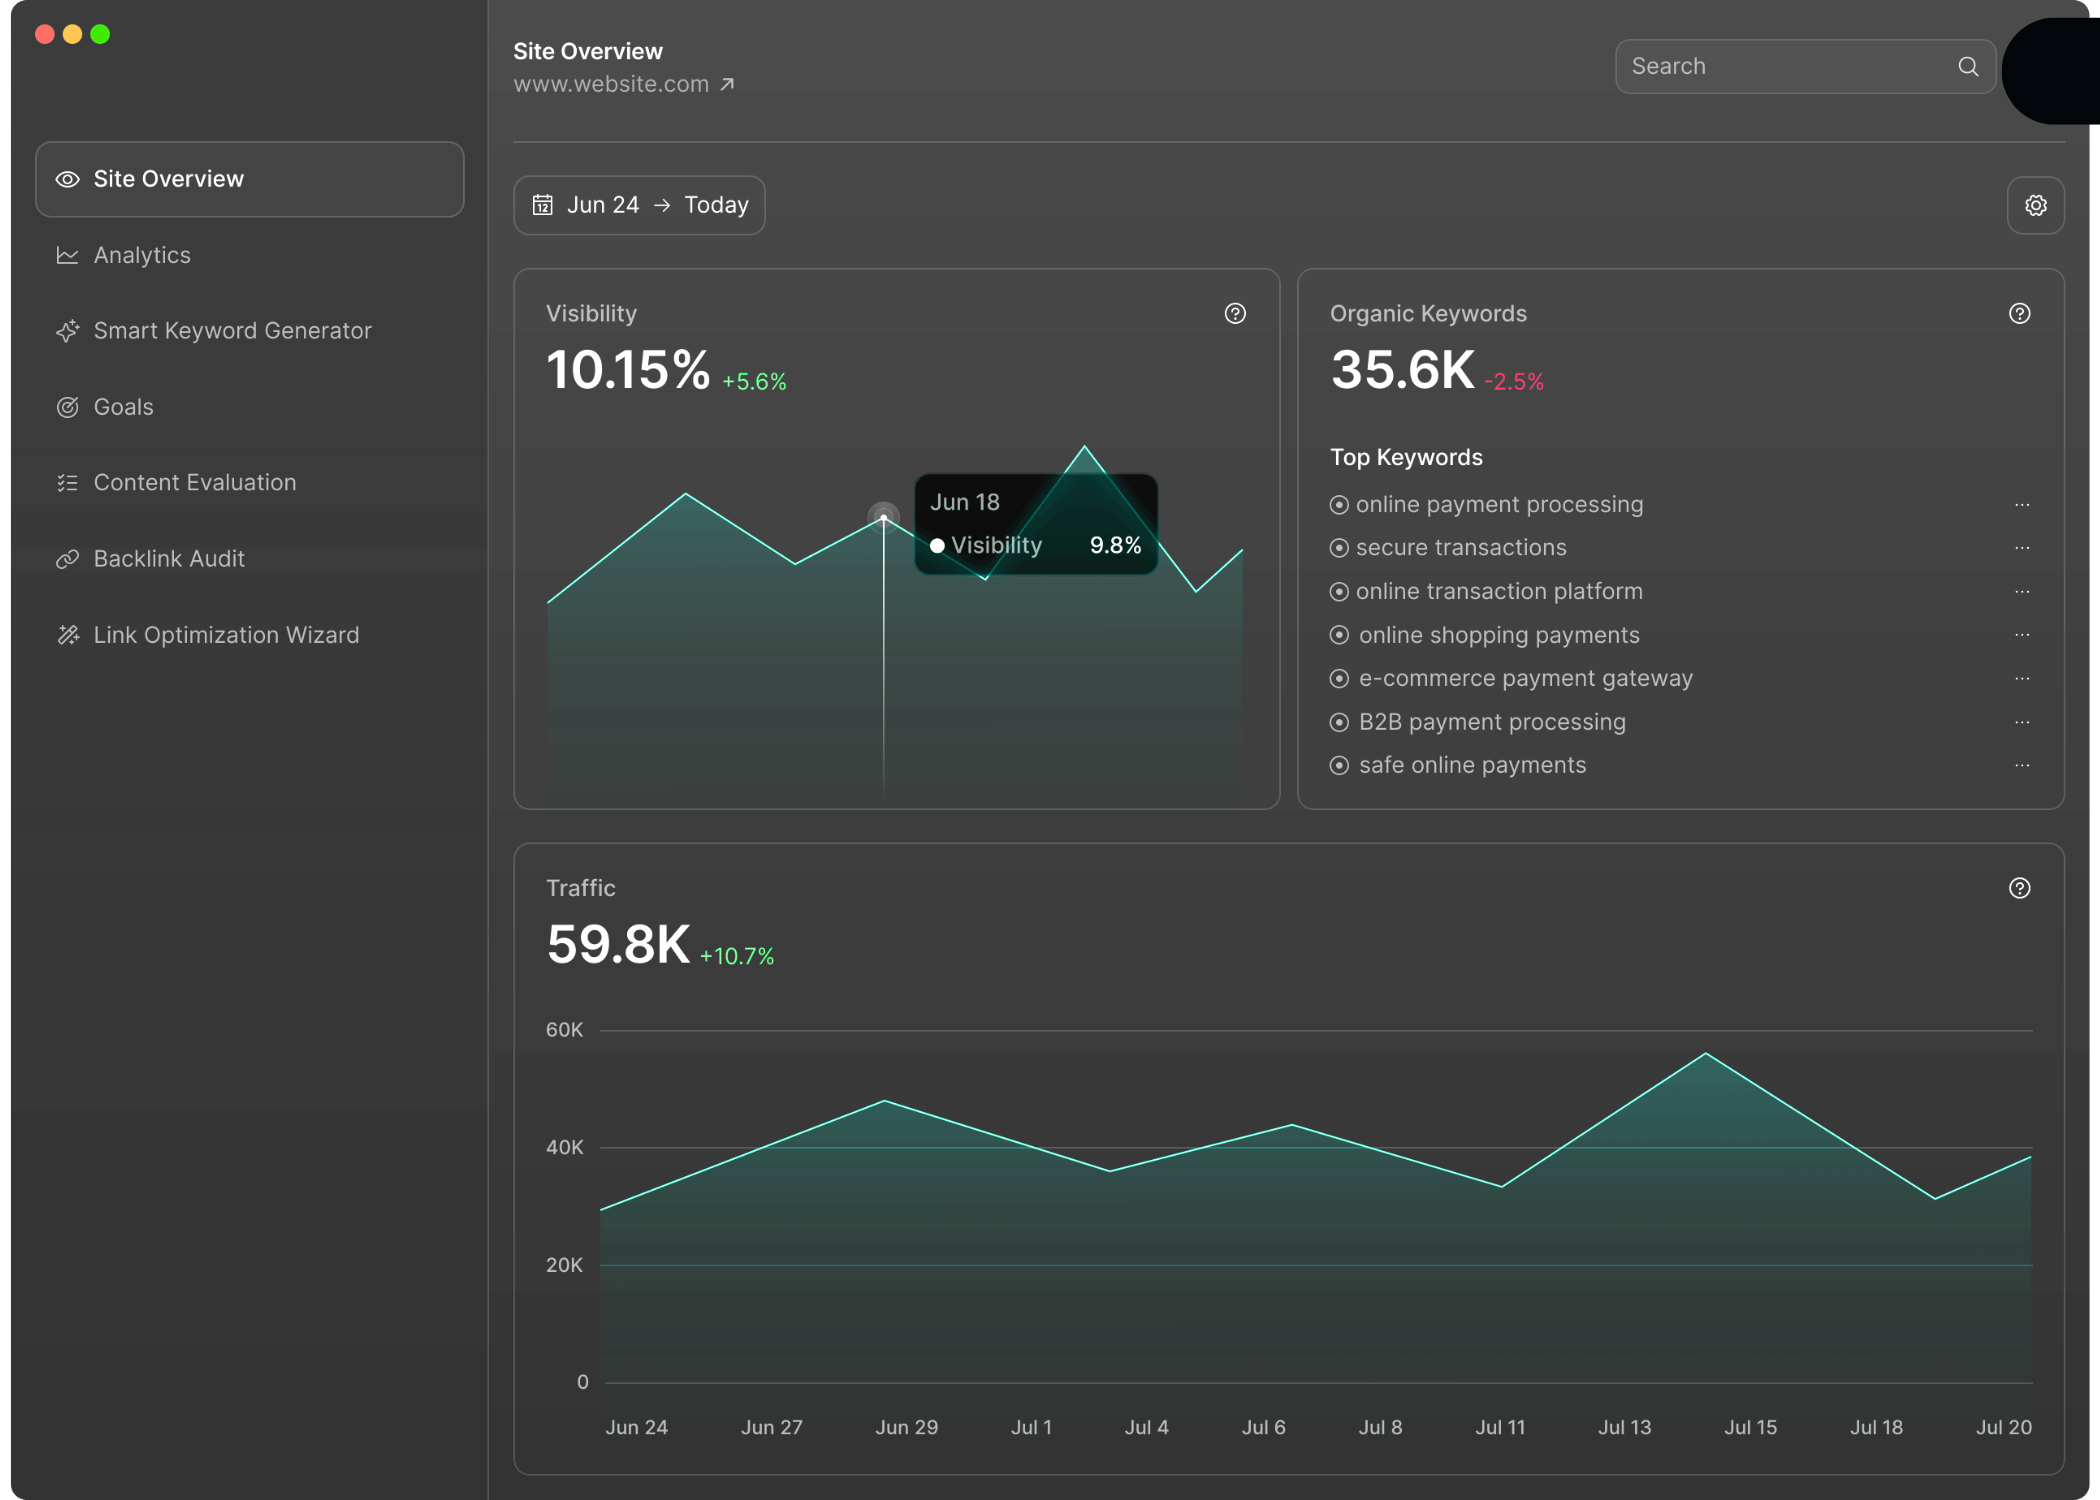Click the Site Overview page title
Screen dimensions: 2100x1500
tap(588, 51)
